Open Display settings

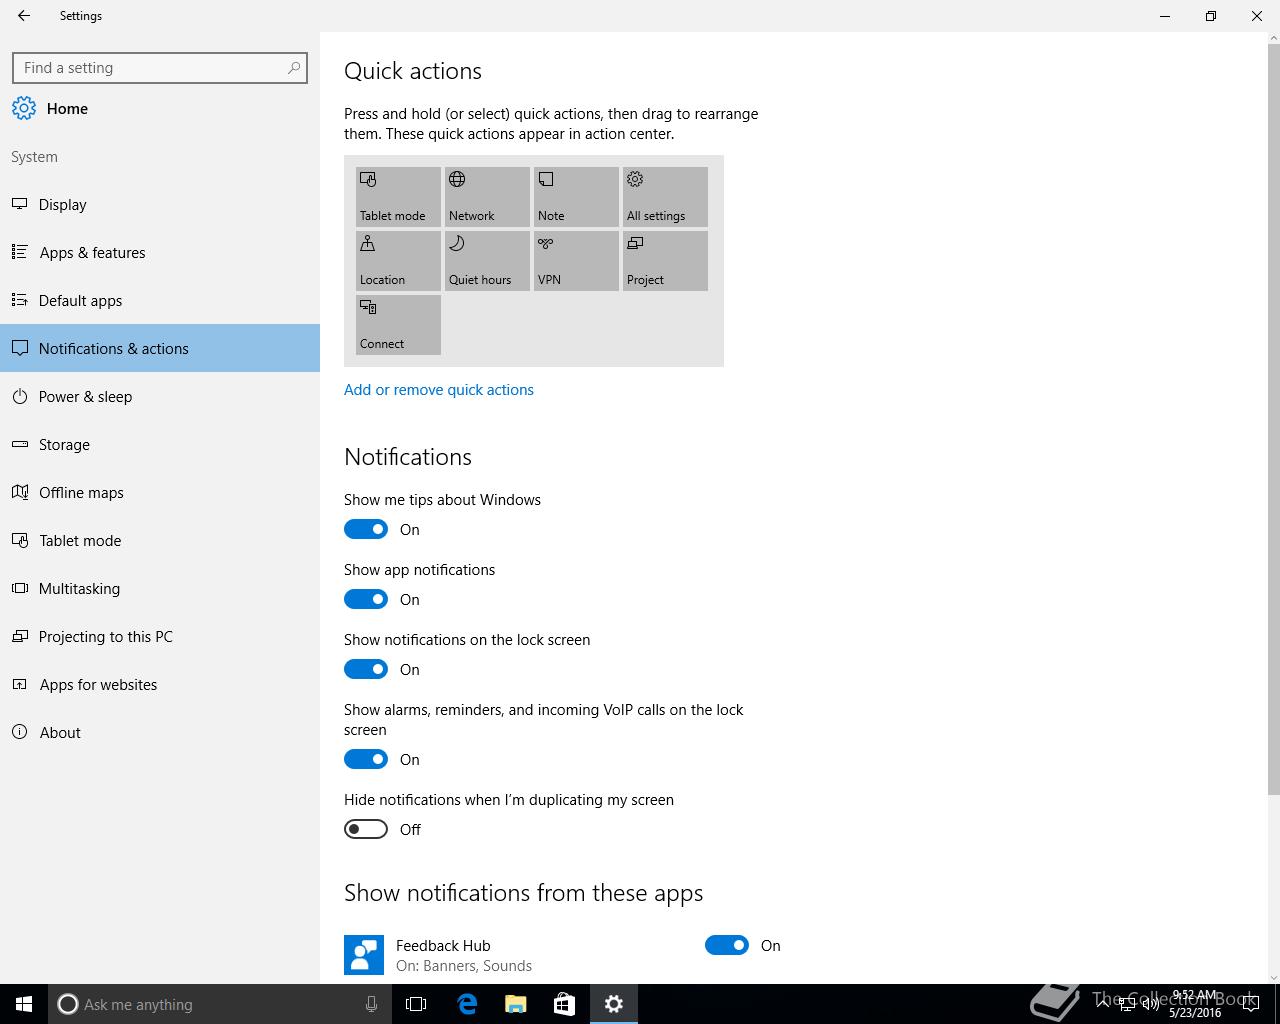click(160, 204)
